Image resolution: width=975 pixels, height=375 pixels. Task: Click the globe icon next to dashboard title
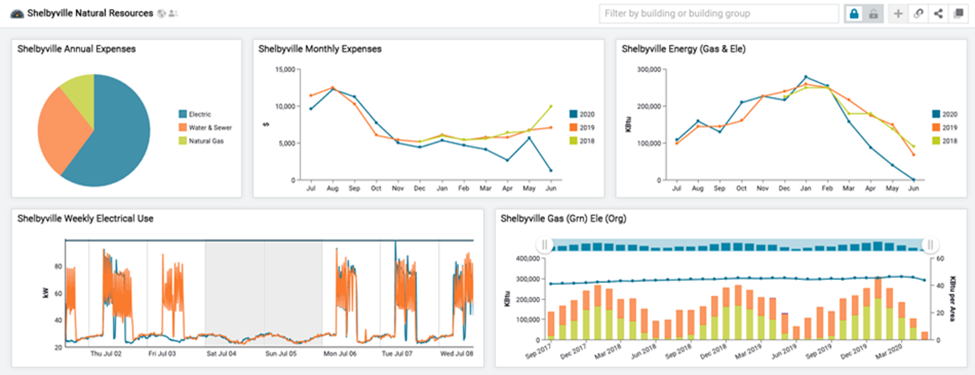click(162, 14)
